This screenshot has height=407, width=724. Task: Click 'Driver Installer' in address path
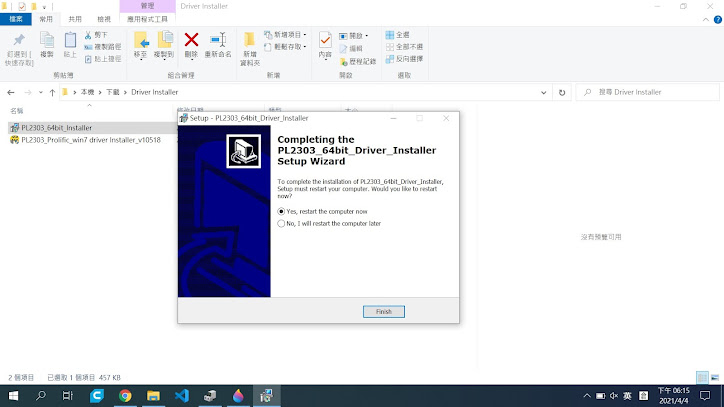pyautogui.click(x=154, y=92)
